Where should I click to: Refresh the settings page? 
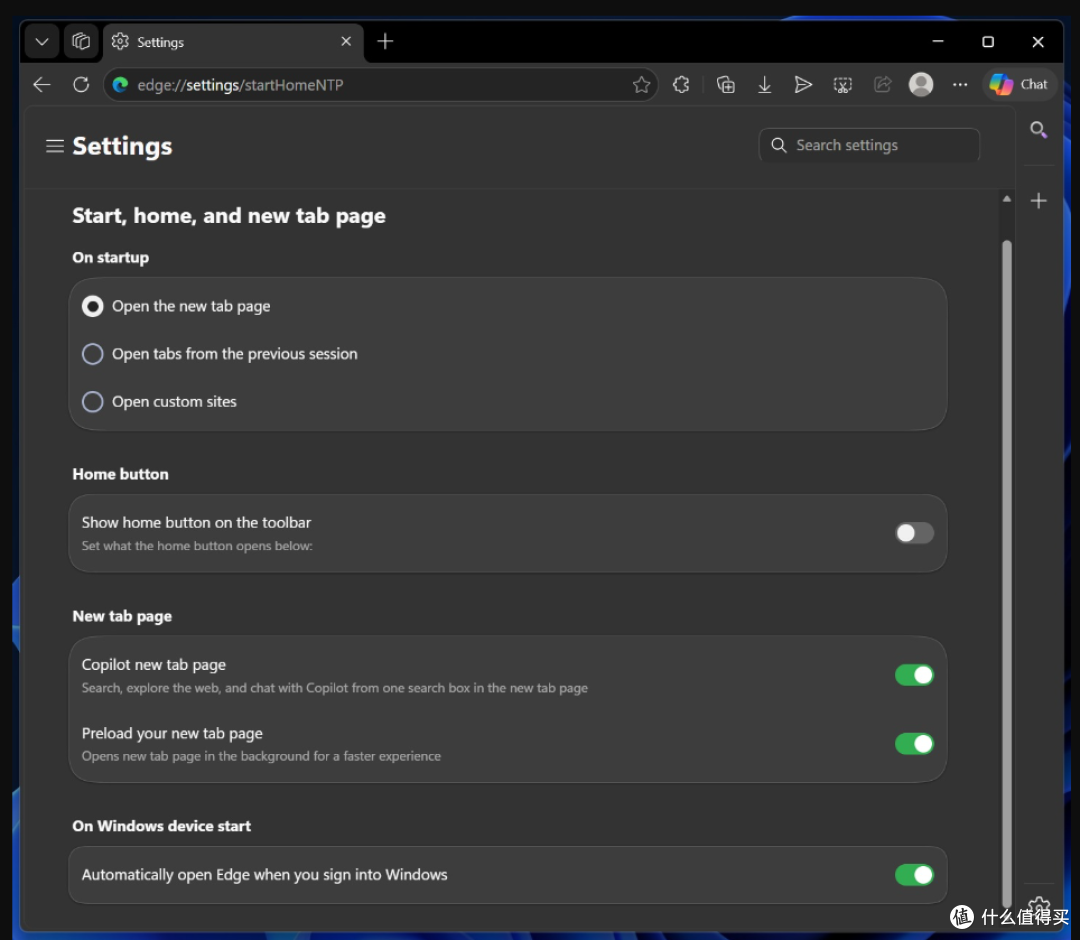[x=81, y=85]
